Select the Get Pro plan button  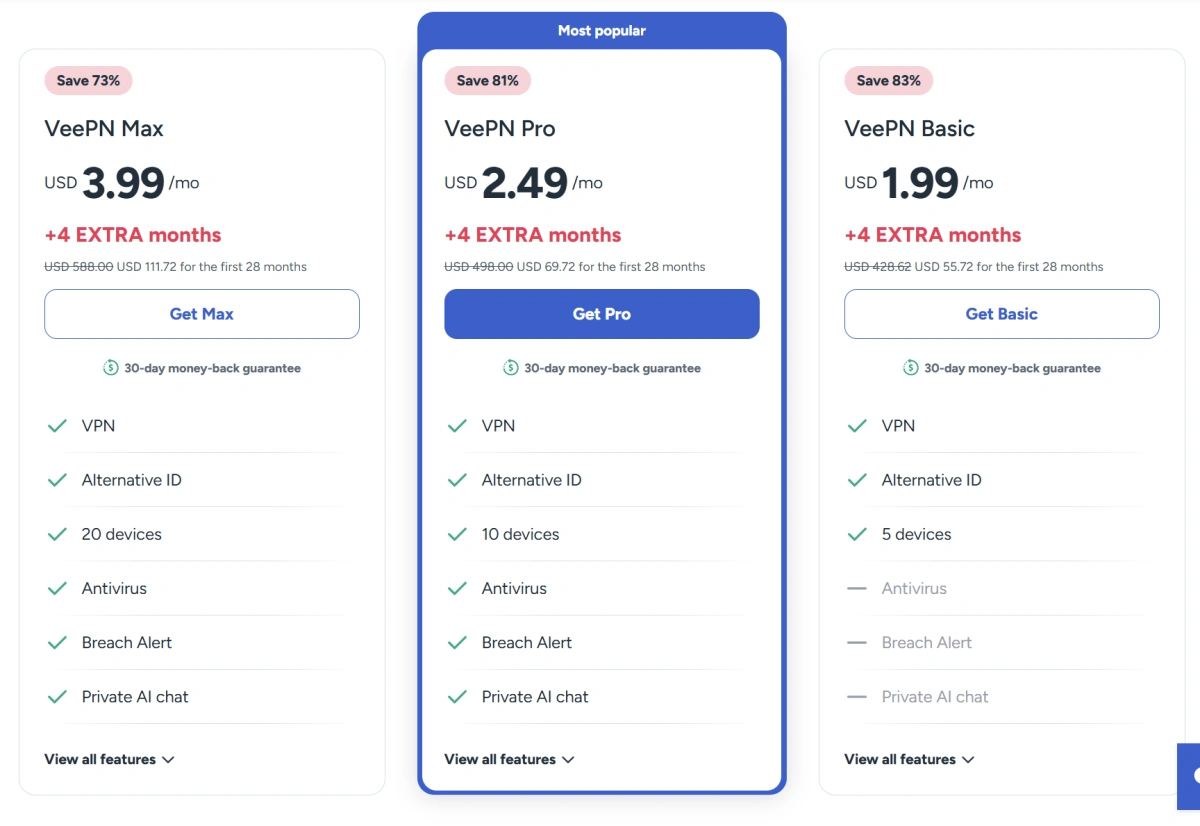coord(602,314)
